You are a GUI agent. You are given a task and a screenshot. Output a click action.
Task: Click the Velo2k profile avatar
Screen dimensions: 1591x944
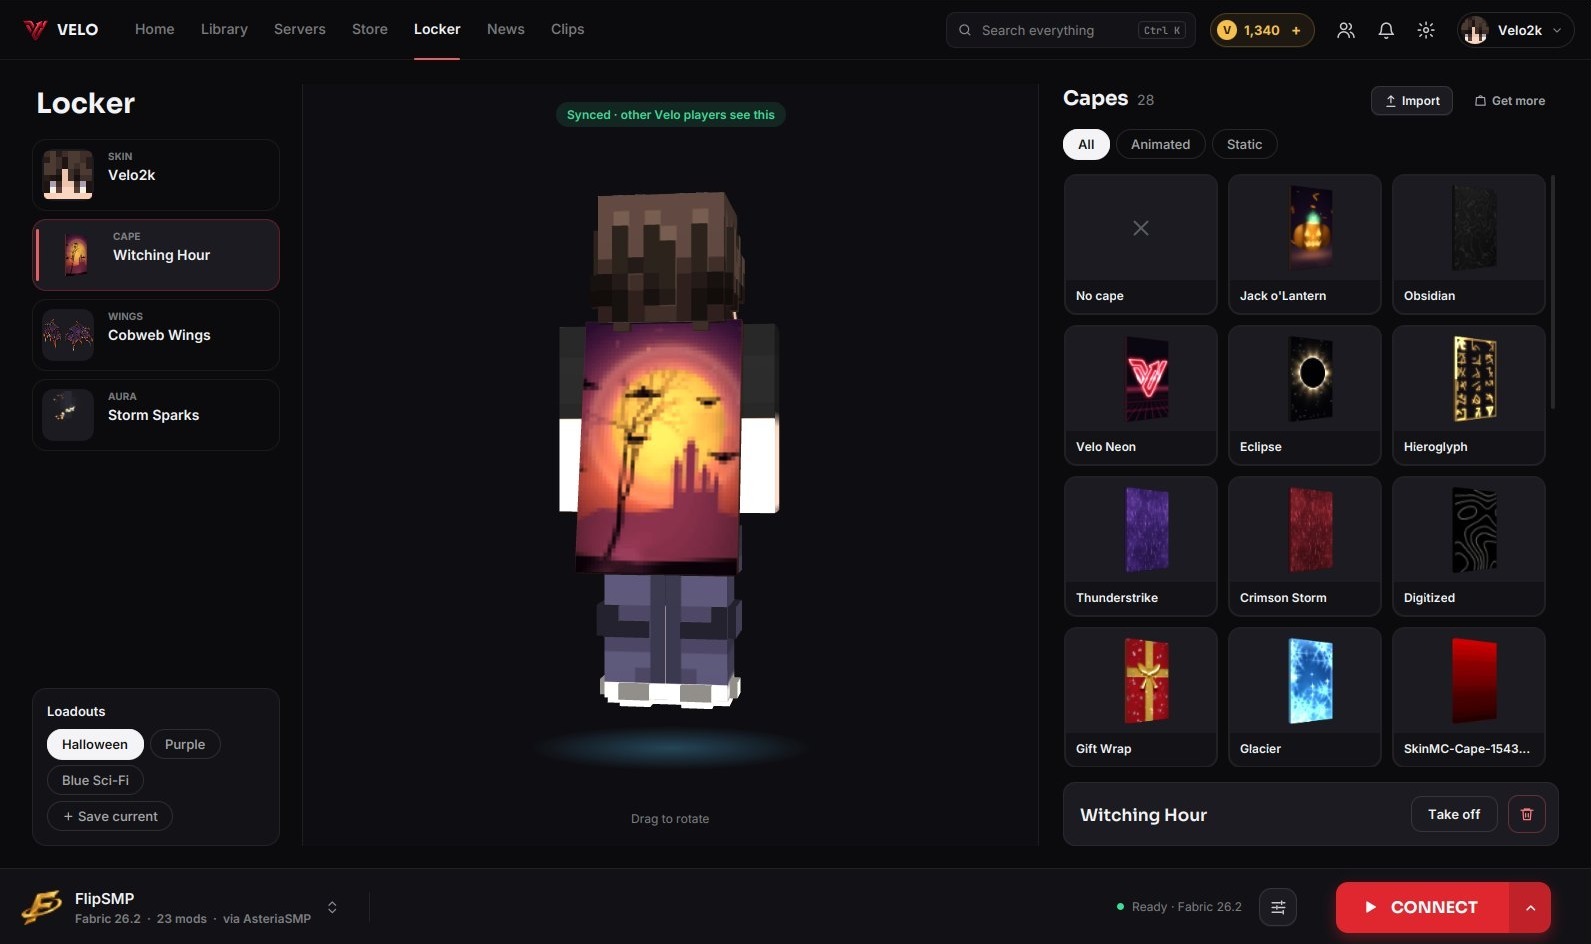pos(1475,30)
